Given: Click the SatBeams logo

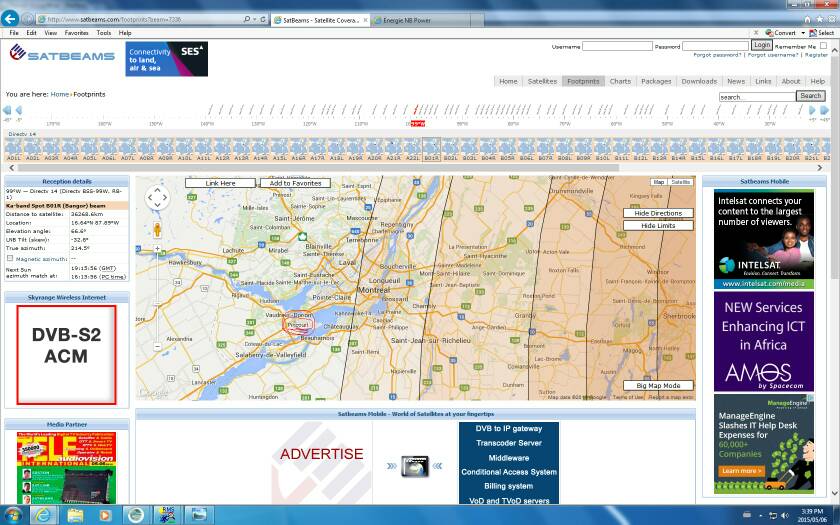Looking at the screenshot, I should (62, 54).
